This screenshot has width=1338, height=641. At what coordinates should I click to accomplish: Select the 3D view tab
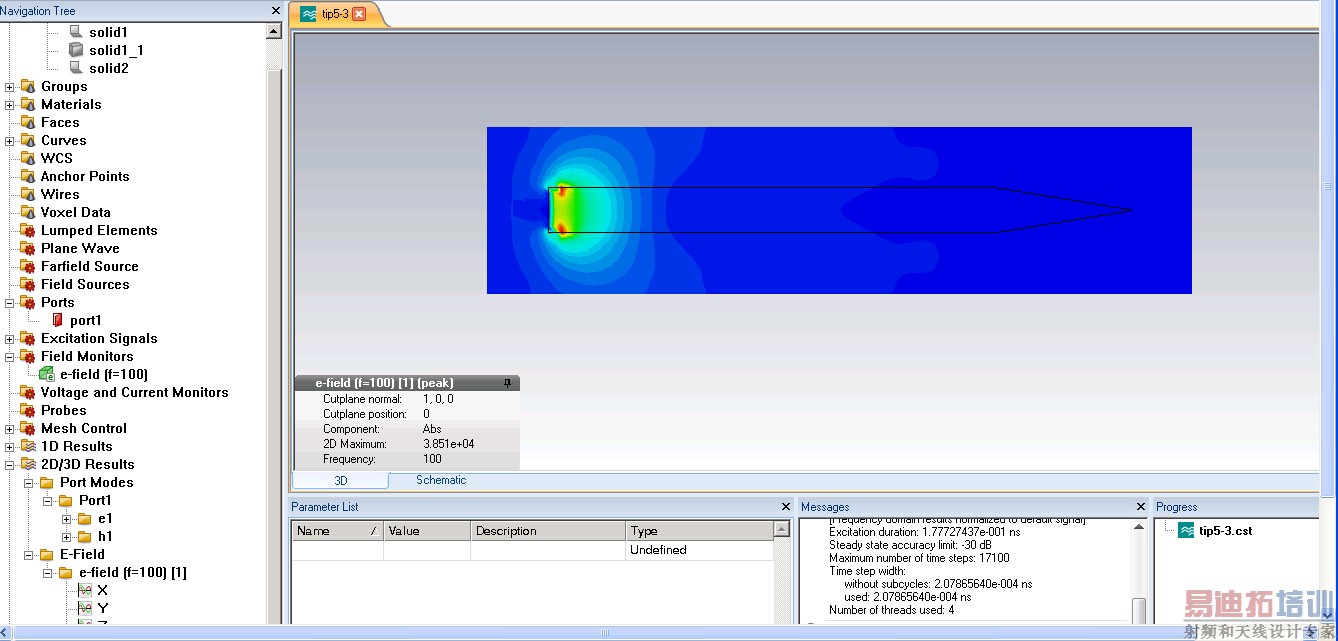pos(340,480)
